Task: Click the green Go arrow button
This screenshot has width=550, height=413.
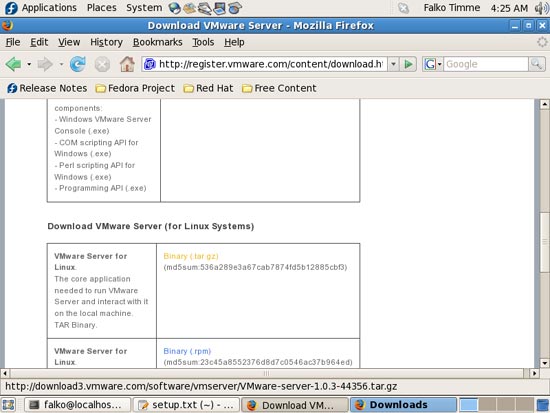Action: (x=408, y=64)
